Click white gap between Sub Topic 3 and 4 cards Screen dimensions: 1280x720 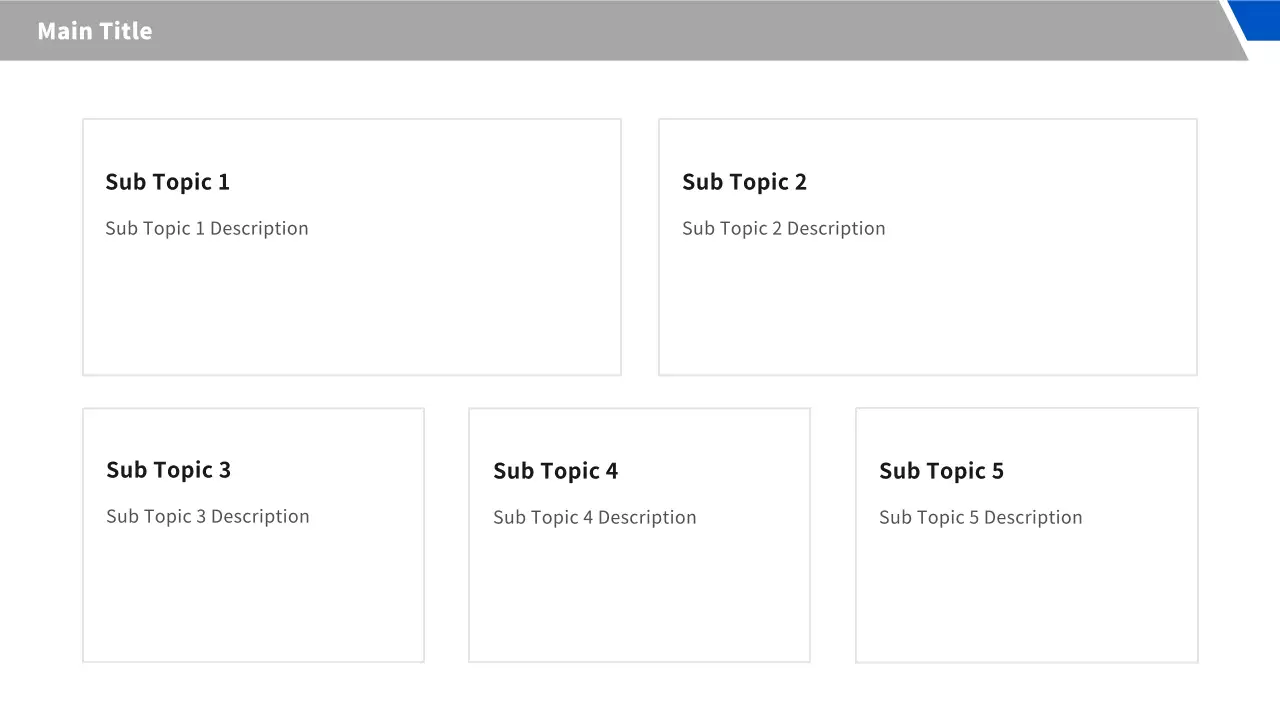coord(446,535)
